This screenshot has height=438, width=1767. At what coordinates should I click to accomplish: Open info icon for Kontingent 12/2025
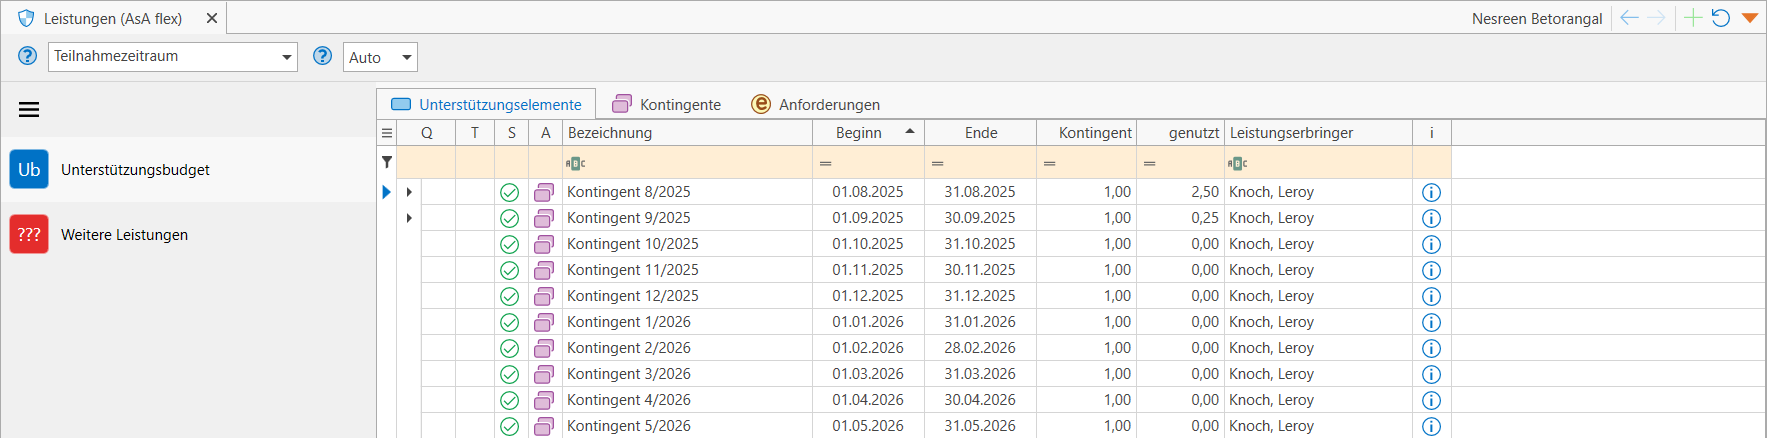[1431, 296]
